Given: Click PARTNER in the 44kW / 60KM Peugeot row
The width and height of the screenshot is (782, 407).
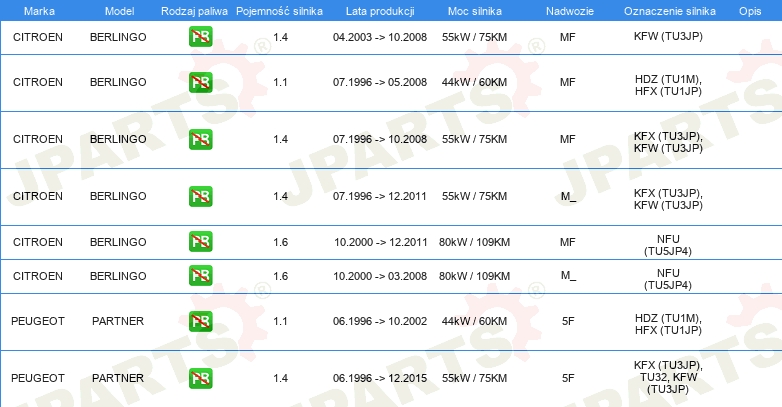Looking at the screenshot, I should [118, 321].
